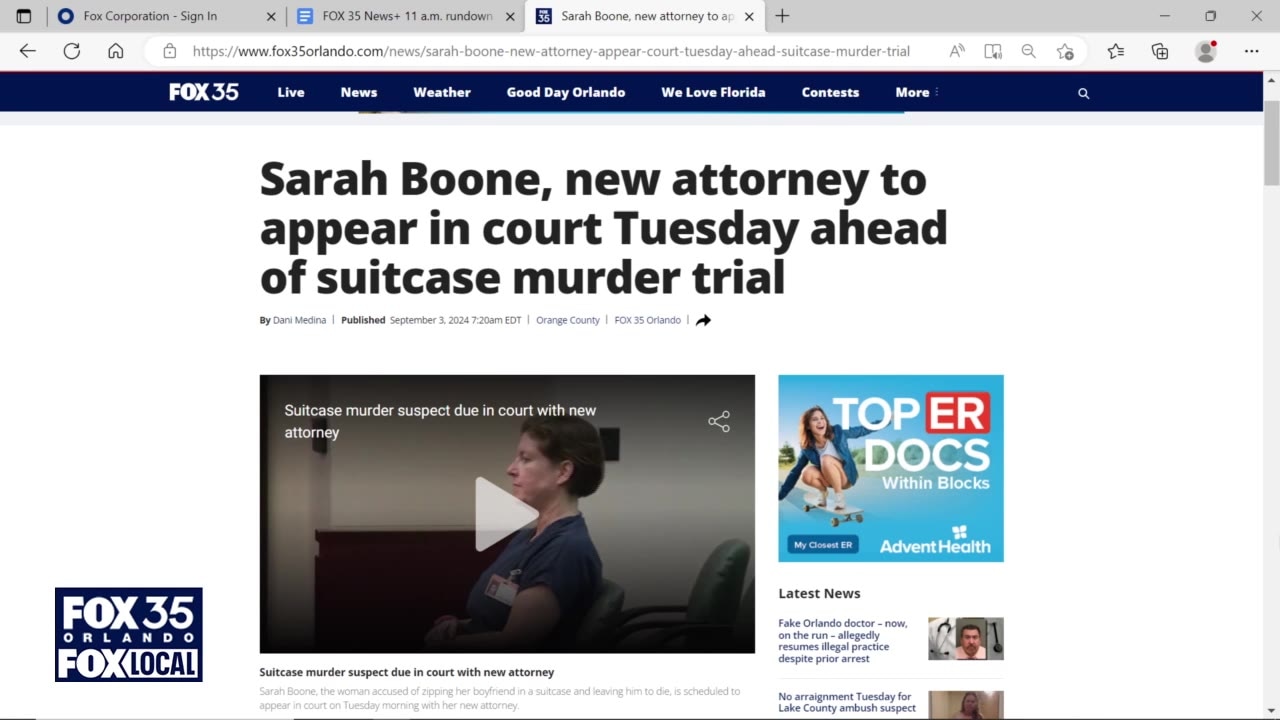Open the tab actions menu button
Screen dimensions: 1280x720
coord(24,16)
